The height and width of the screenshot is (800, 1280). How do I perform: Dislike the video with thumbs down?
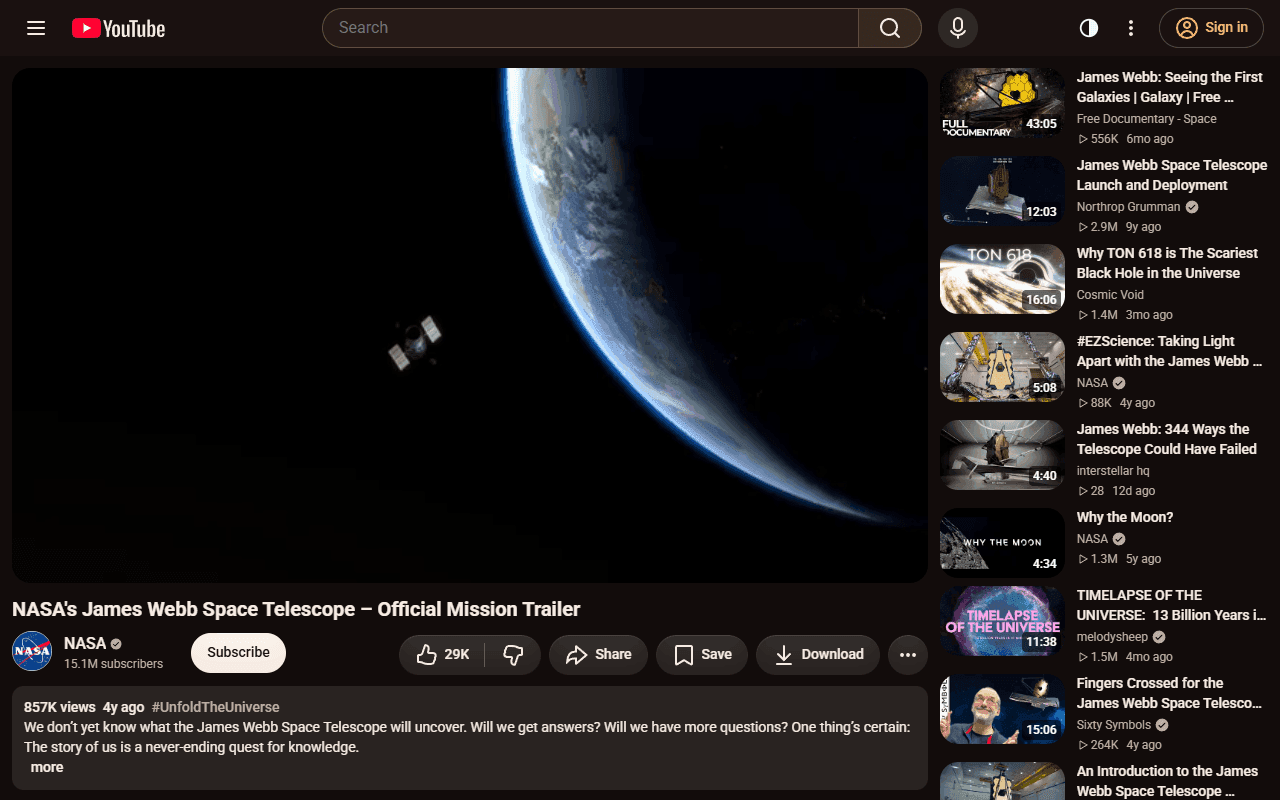(513, 655)
